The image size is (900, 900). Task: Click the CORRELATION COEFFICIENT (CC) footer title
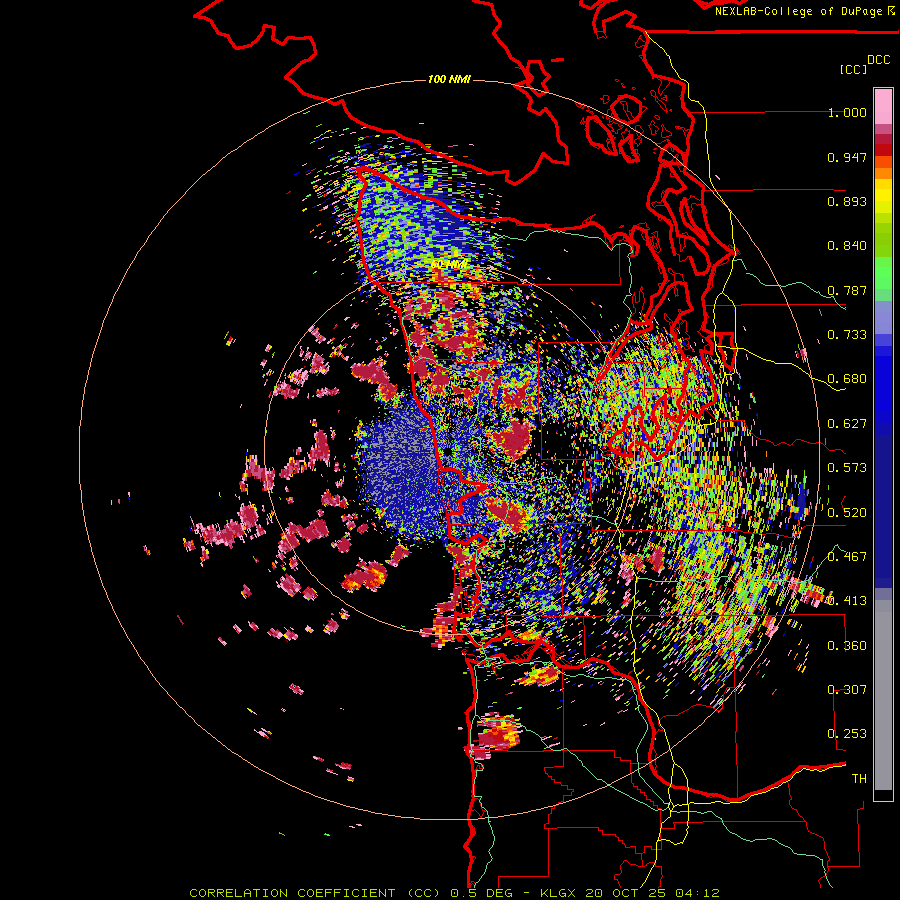(x=315, y=893)
